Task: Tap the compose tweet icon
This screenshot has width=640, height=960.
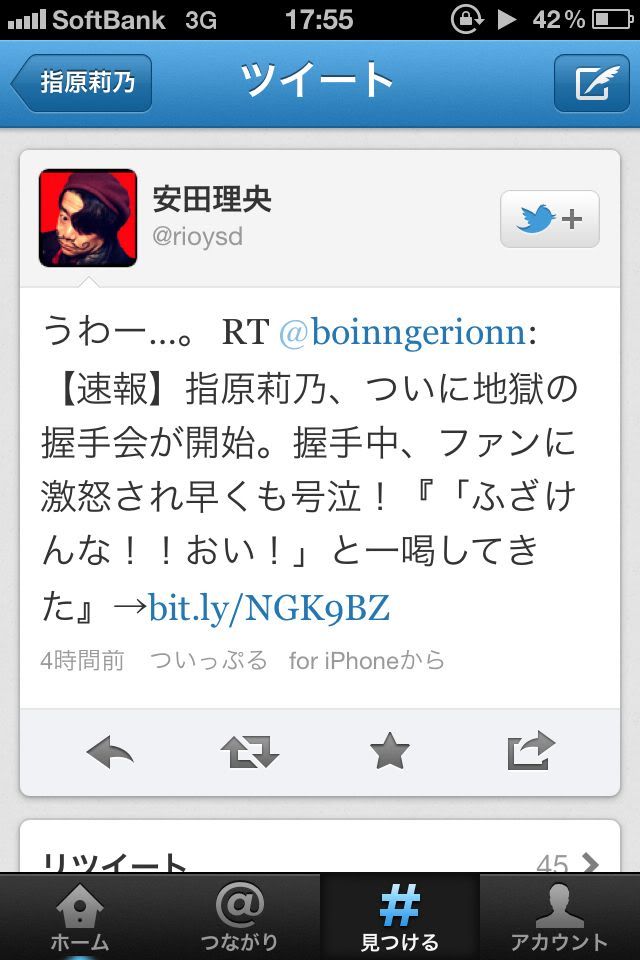Action: [x=592, y=83]
